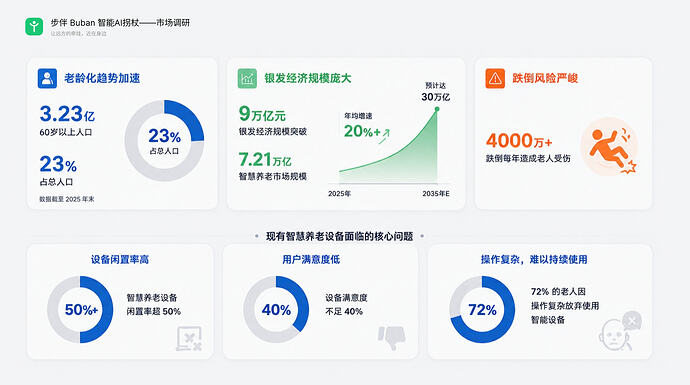Click the green upward arrow near 20%+
Image resolution: width=690 pixels, height=385 pixels.
[385, 136]
